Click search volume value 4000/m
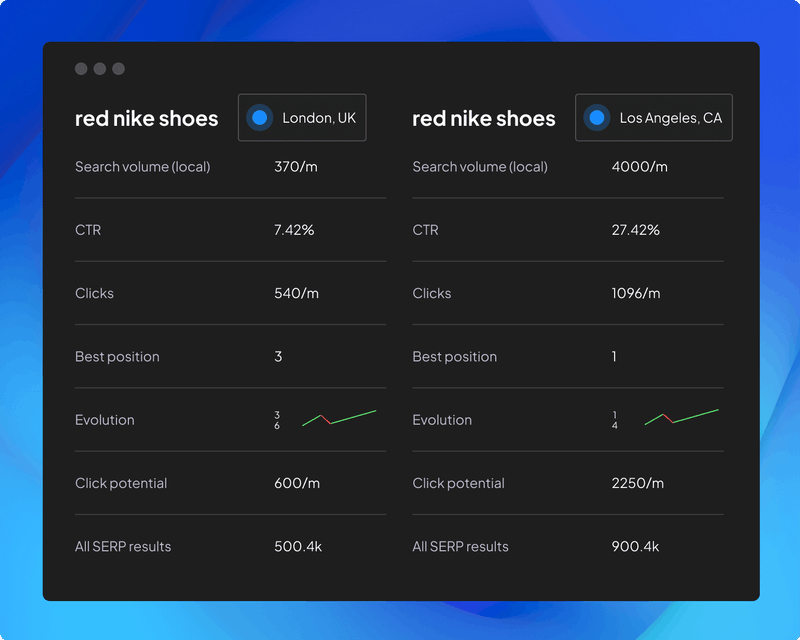Viewport: 800px width, 640px height. pyautogui.click(x=639, y=167)
